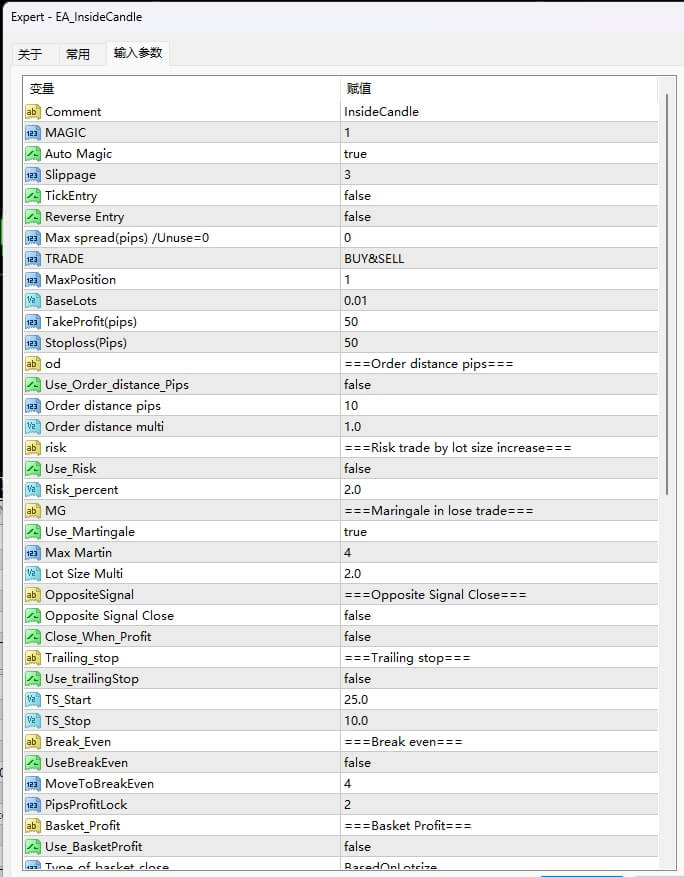
Task: Click the integer icon beside TakeProfit(pips)
Action: click(x=32, y=321)
